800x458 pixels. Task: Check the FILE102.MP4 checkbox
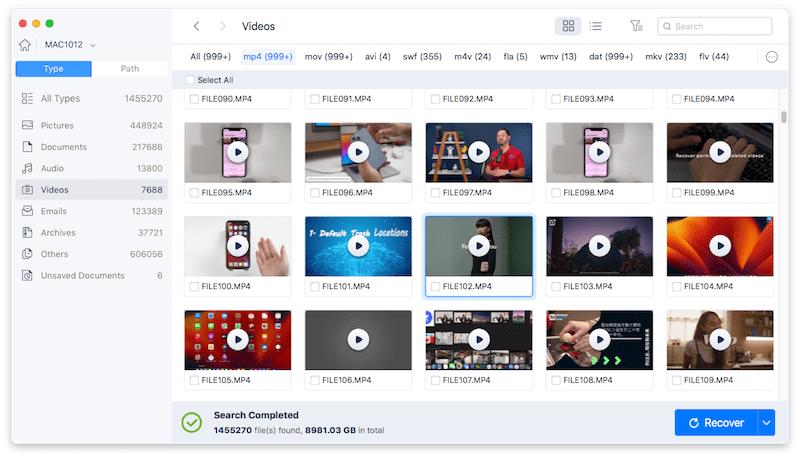(435, 287)
